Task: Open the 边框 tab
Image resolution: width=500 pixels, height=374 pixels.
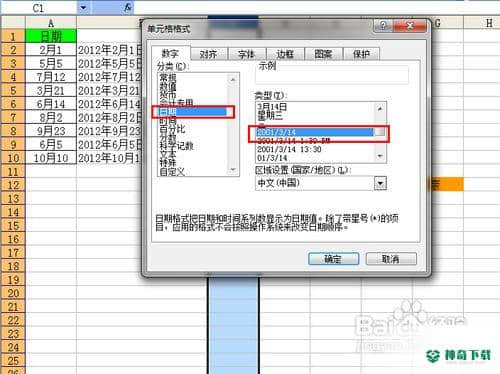Action: click(285, 54)
